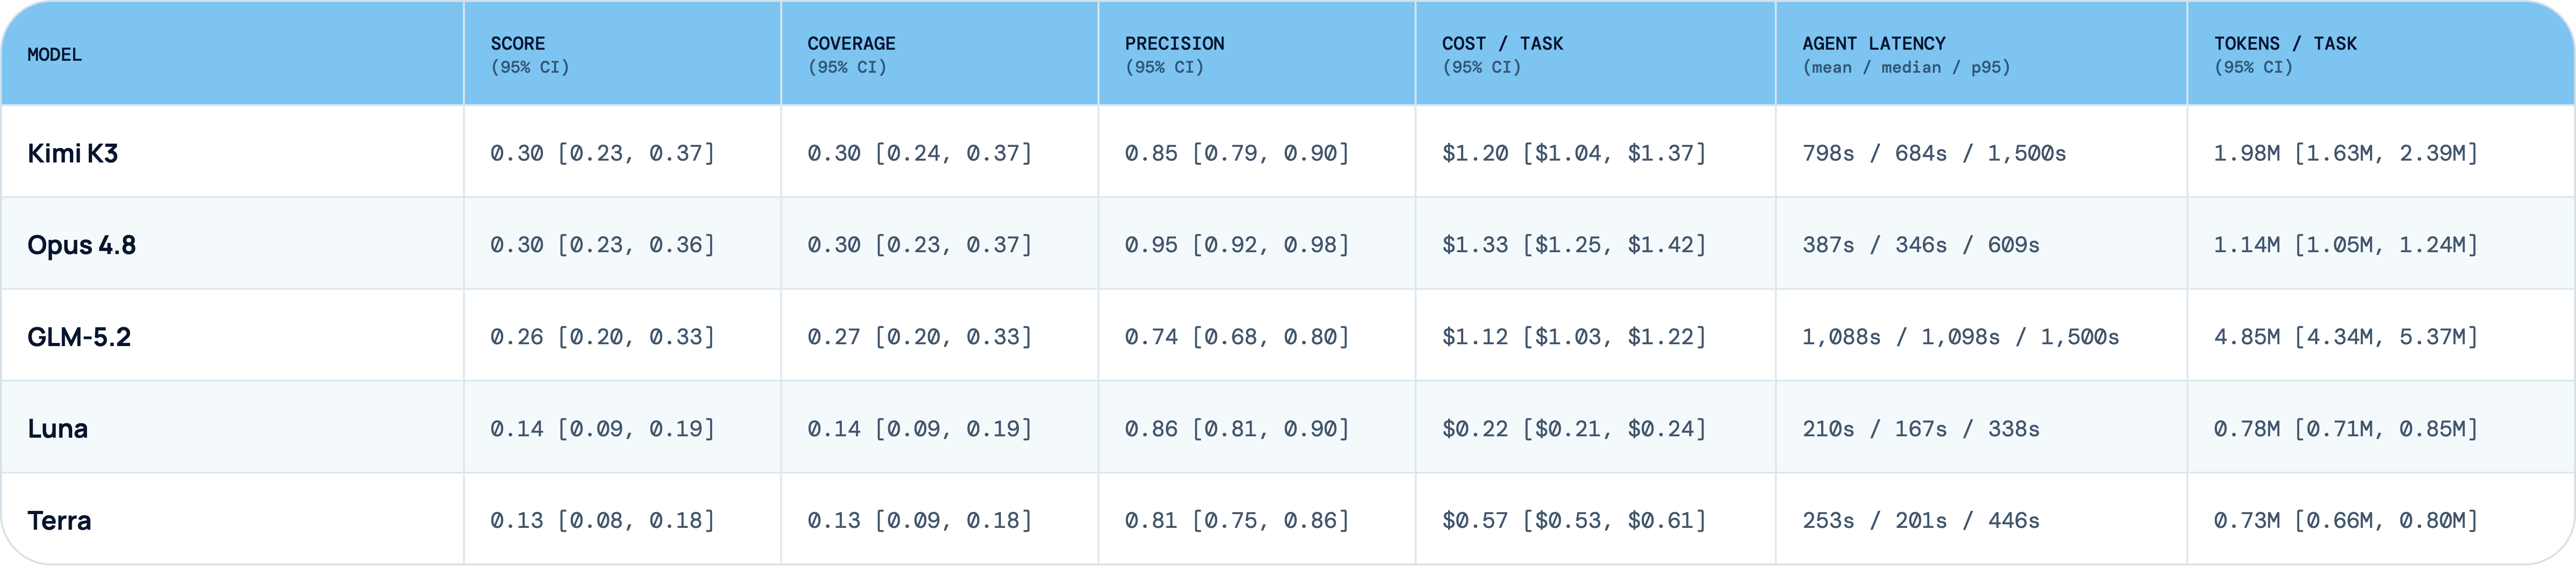Viewport: 2576px width, 567px height.
Task: Select Opus 4.8 precision value 0.95
Action: pyautogui.click(x=1152, y=245)
